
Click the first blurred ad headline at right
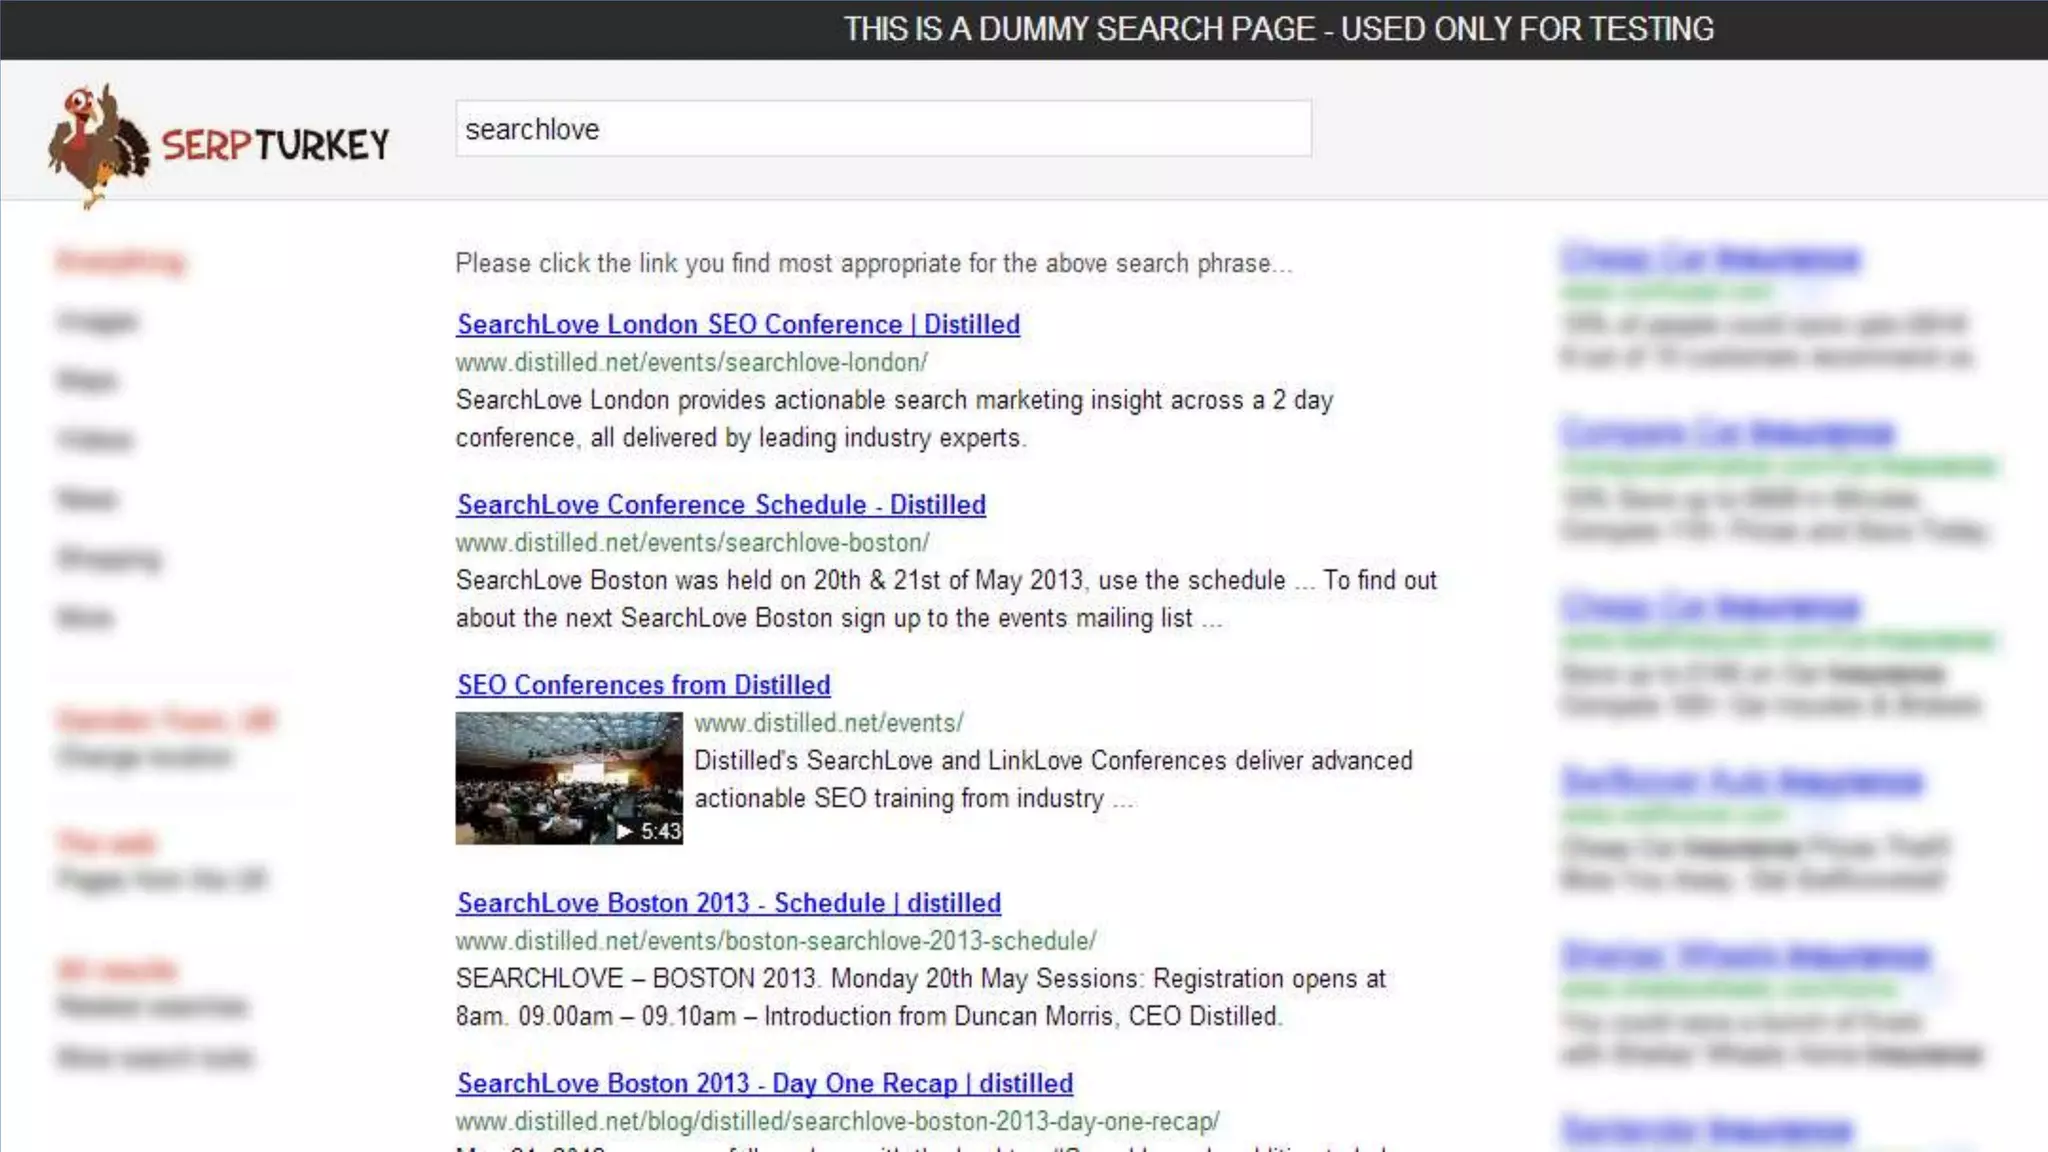1709,259
